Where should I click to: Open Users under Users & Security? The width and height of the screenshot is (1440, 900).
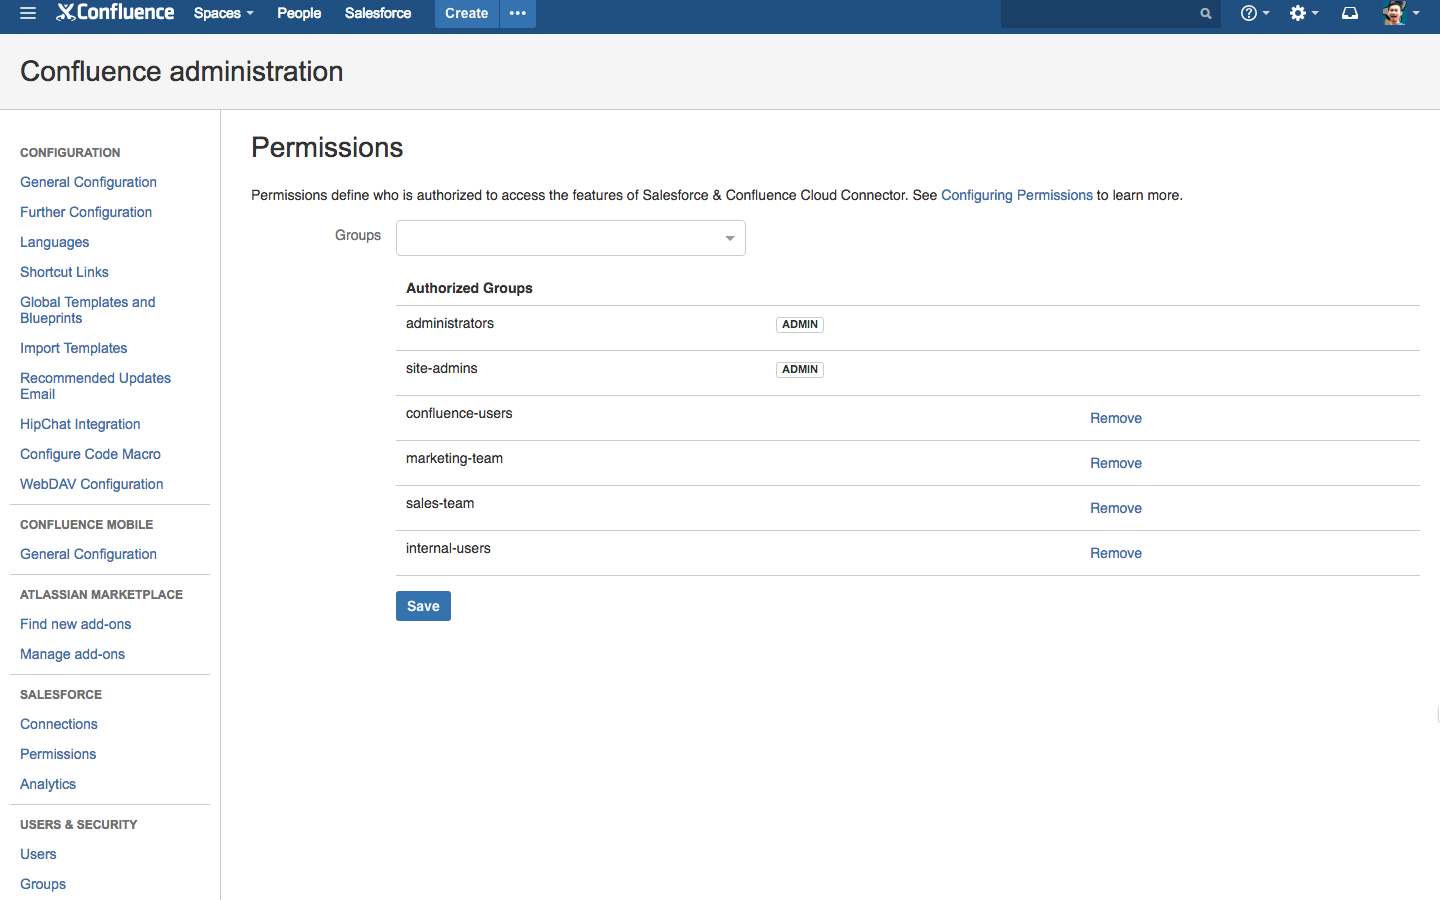tap(38, 854)
